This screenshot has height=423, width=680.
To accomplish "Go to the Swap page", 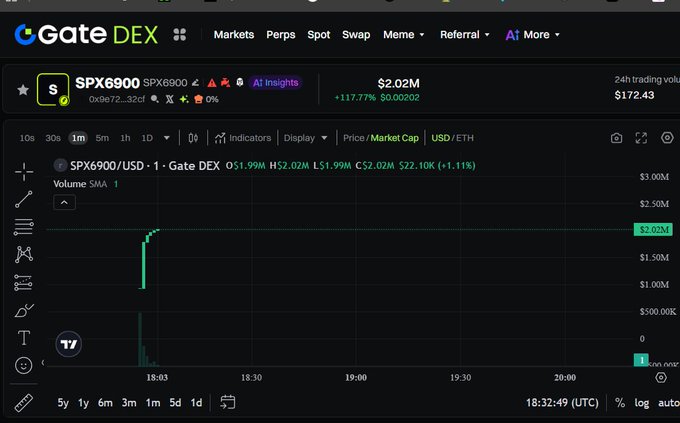I will pyautogui.click(x=356, y=35).
